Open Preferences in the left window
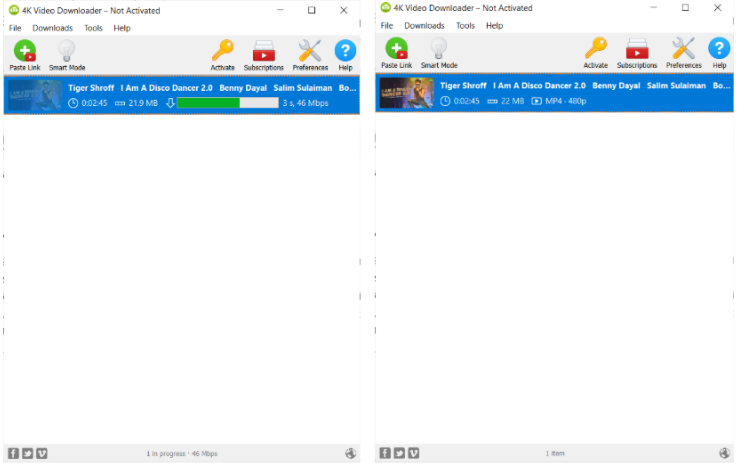This screenshot has width=744, height=468. pyautogui.click(x=310, y=56)
